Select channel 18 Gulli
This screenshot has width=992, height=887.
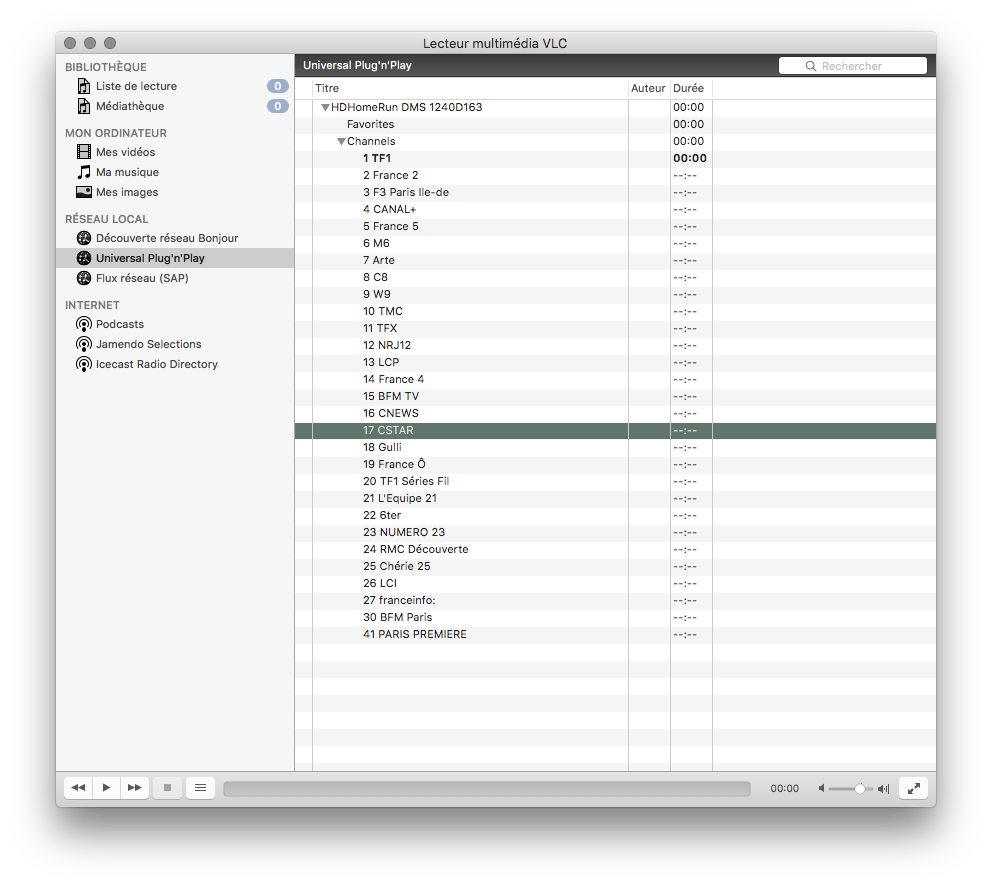[x=615, y=448]
